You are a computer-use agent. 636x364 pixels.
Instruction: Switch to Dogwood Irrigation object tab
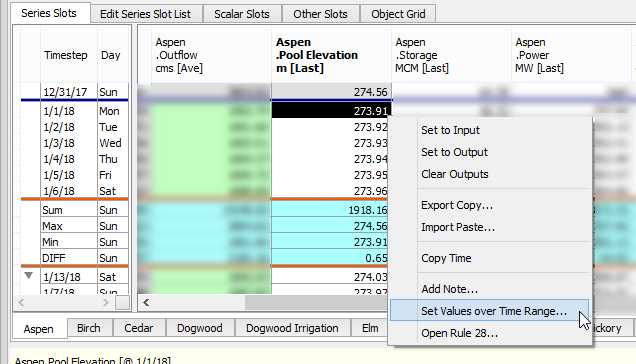292,328
